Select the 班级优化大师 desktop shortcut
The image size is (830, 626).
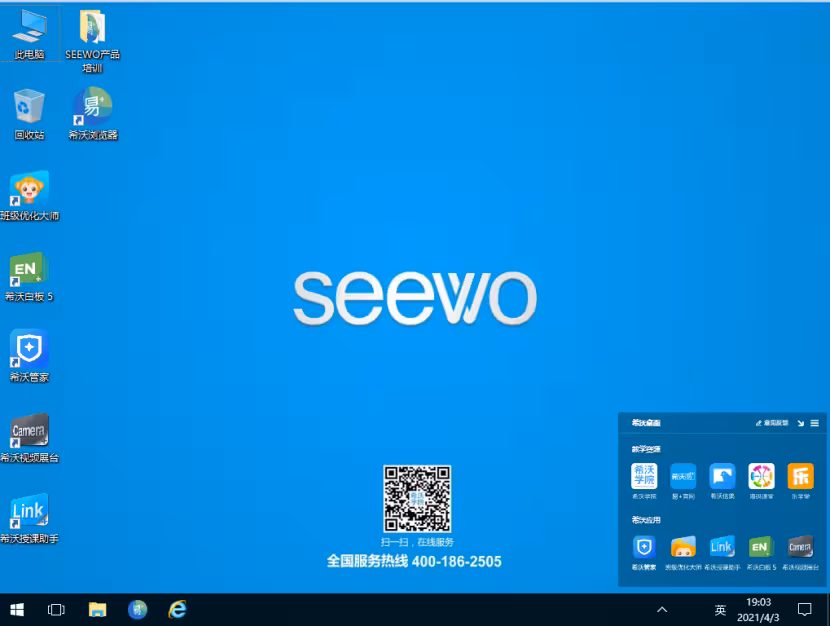click(x=29, y=196)
